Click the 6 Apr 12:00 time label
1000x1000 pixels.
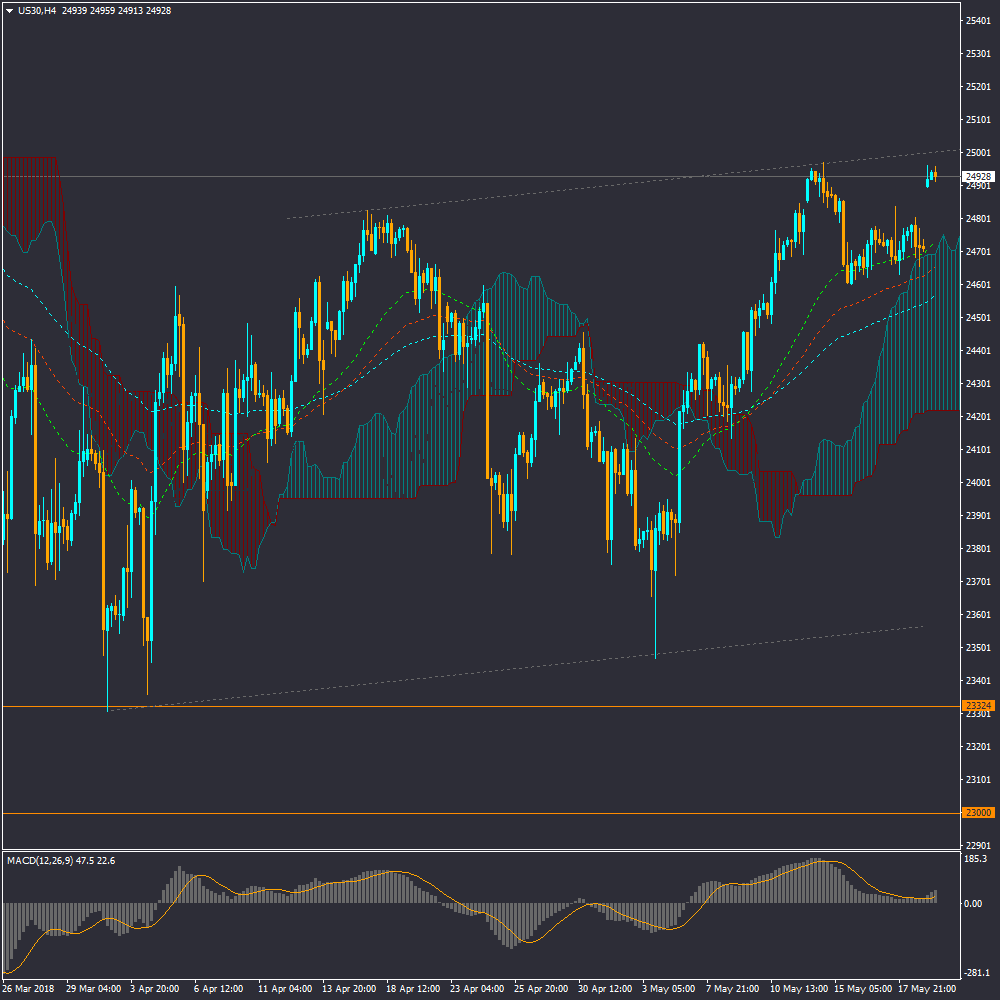[x=220, y=988]
